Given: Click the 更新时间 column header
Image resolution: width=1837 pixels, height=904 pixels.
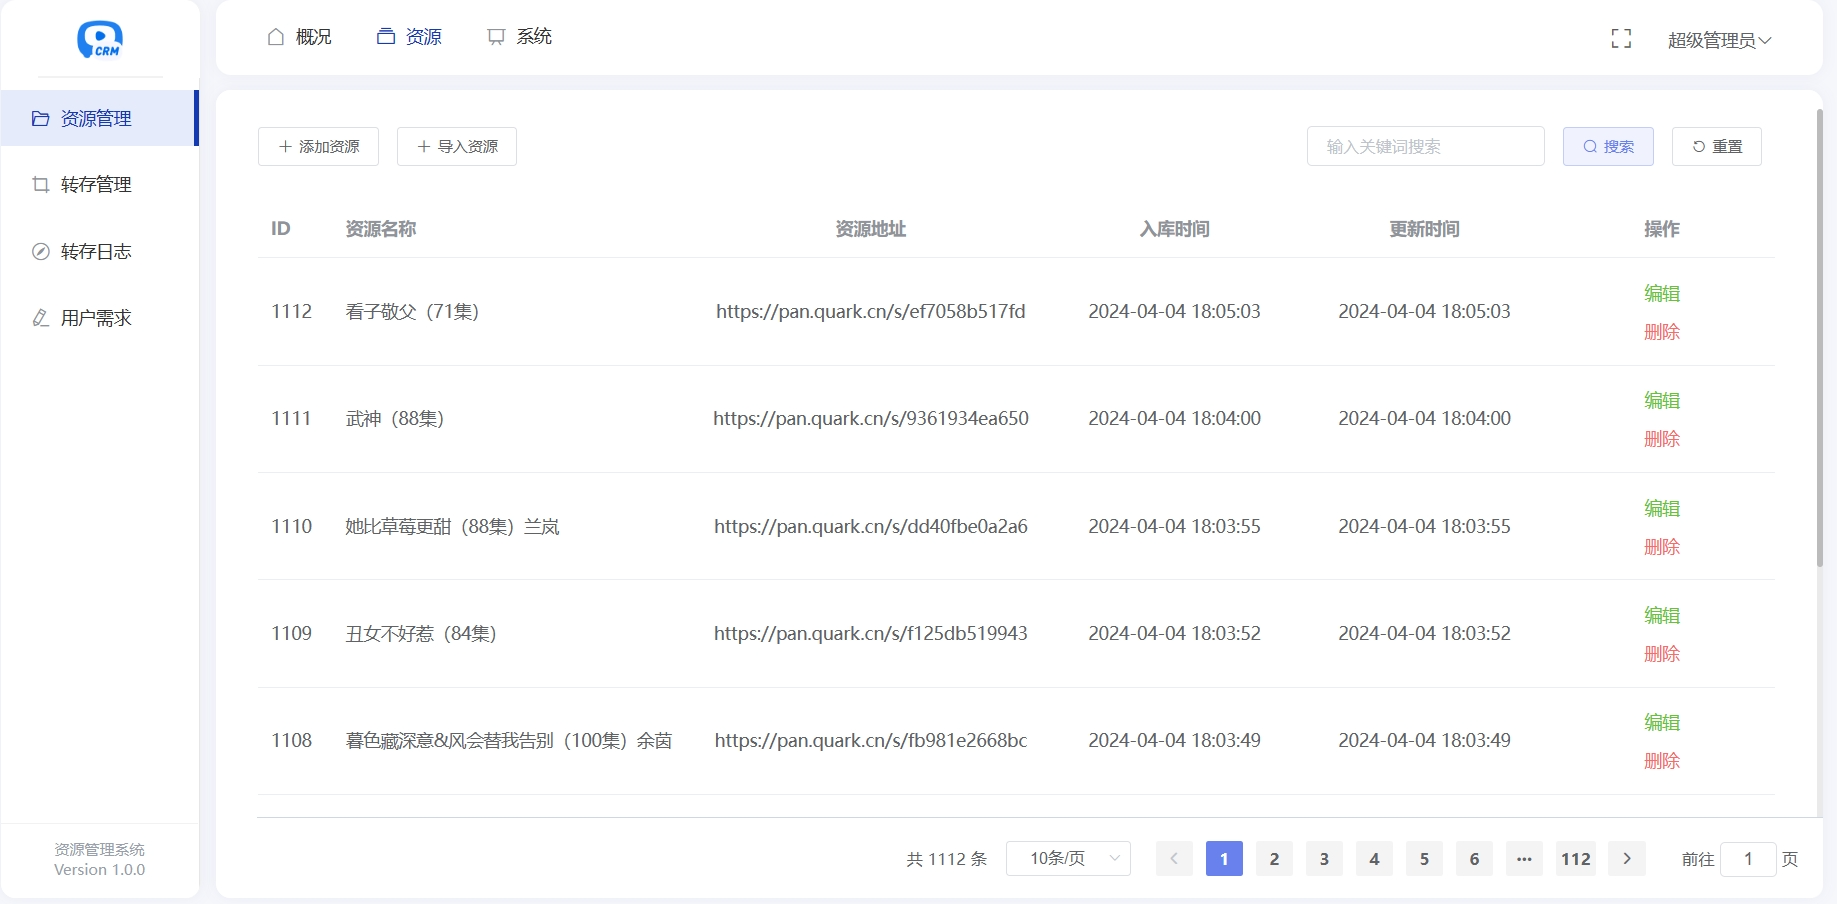Looking at the screenshot, I should tap(1425, 229).
